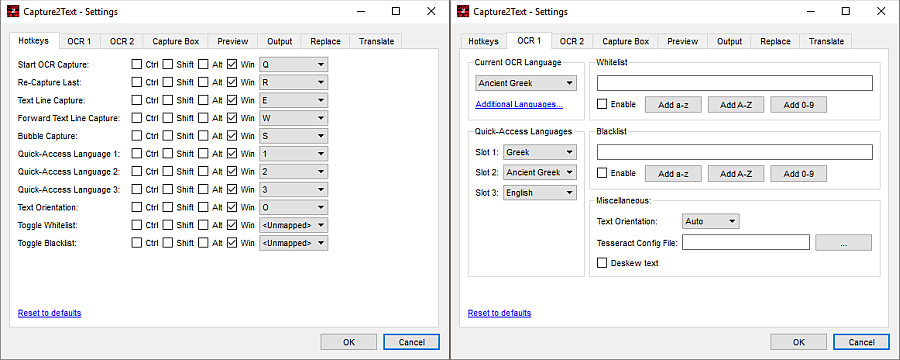
Task: Enable Shift for Re-Capture Last
Action: click(168, 82)
